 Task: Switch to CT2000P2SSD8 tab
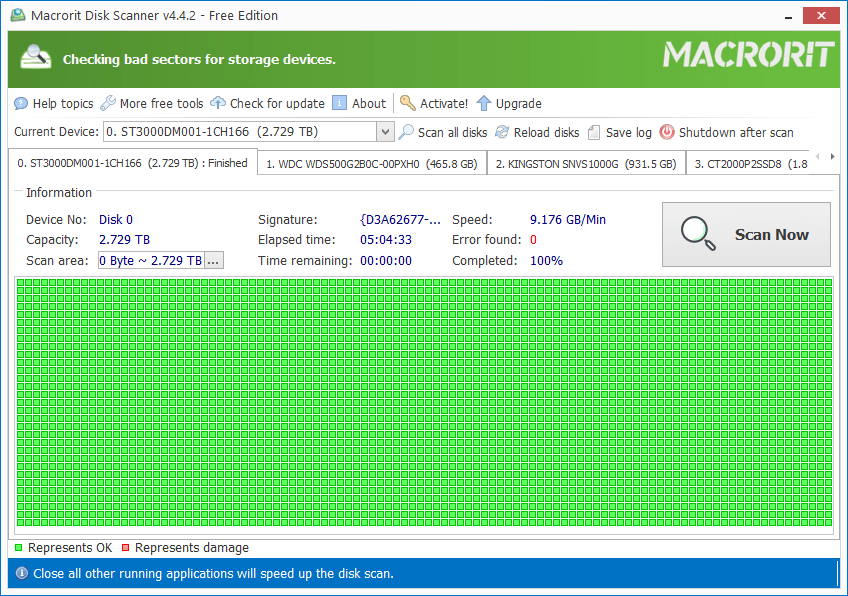click(748, 164)
